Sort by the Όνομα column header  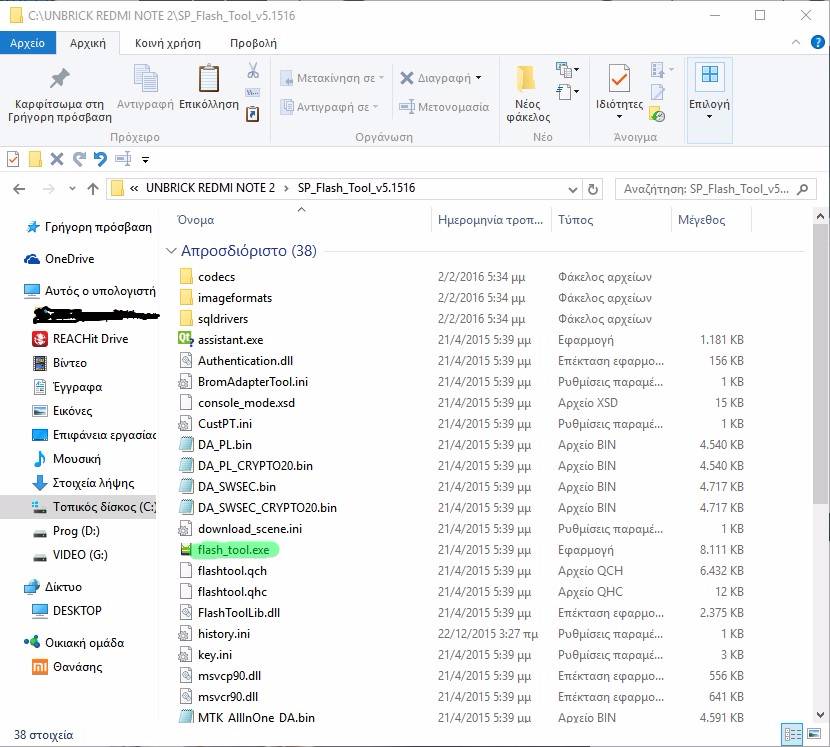point(196,220)
